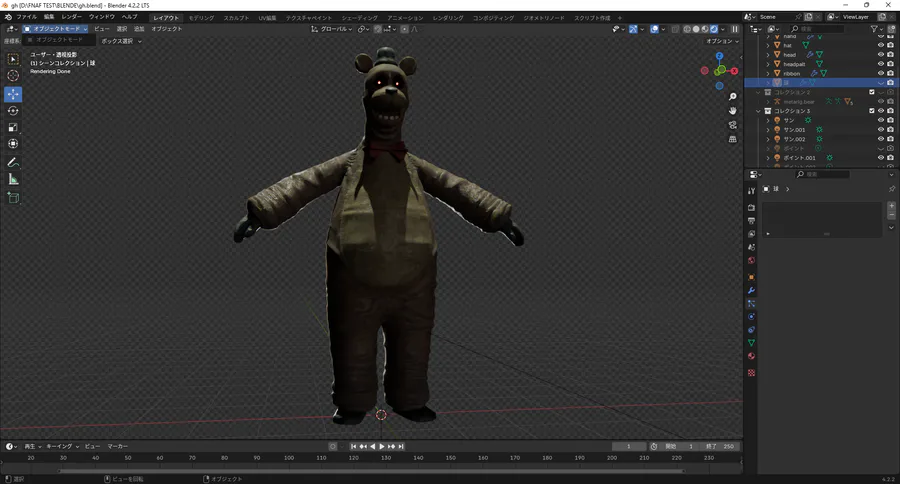Click the timeline play button
The width and height of the screenshot is (900, 484).
pyautogui.click(x=382, y=446)
